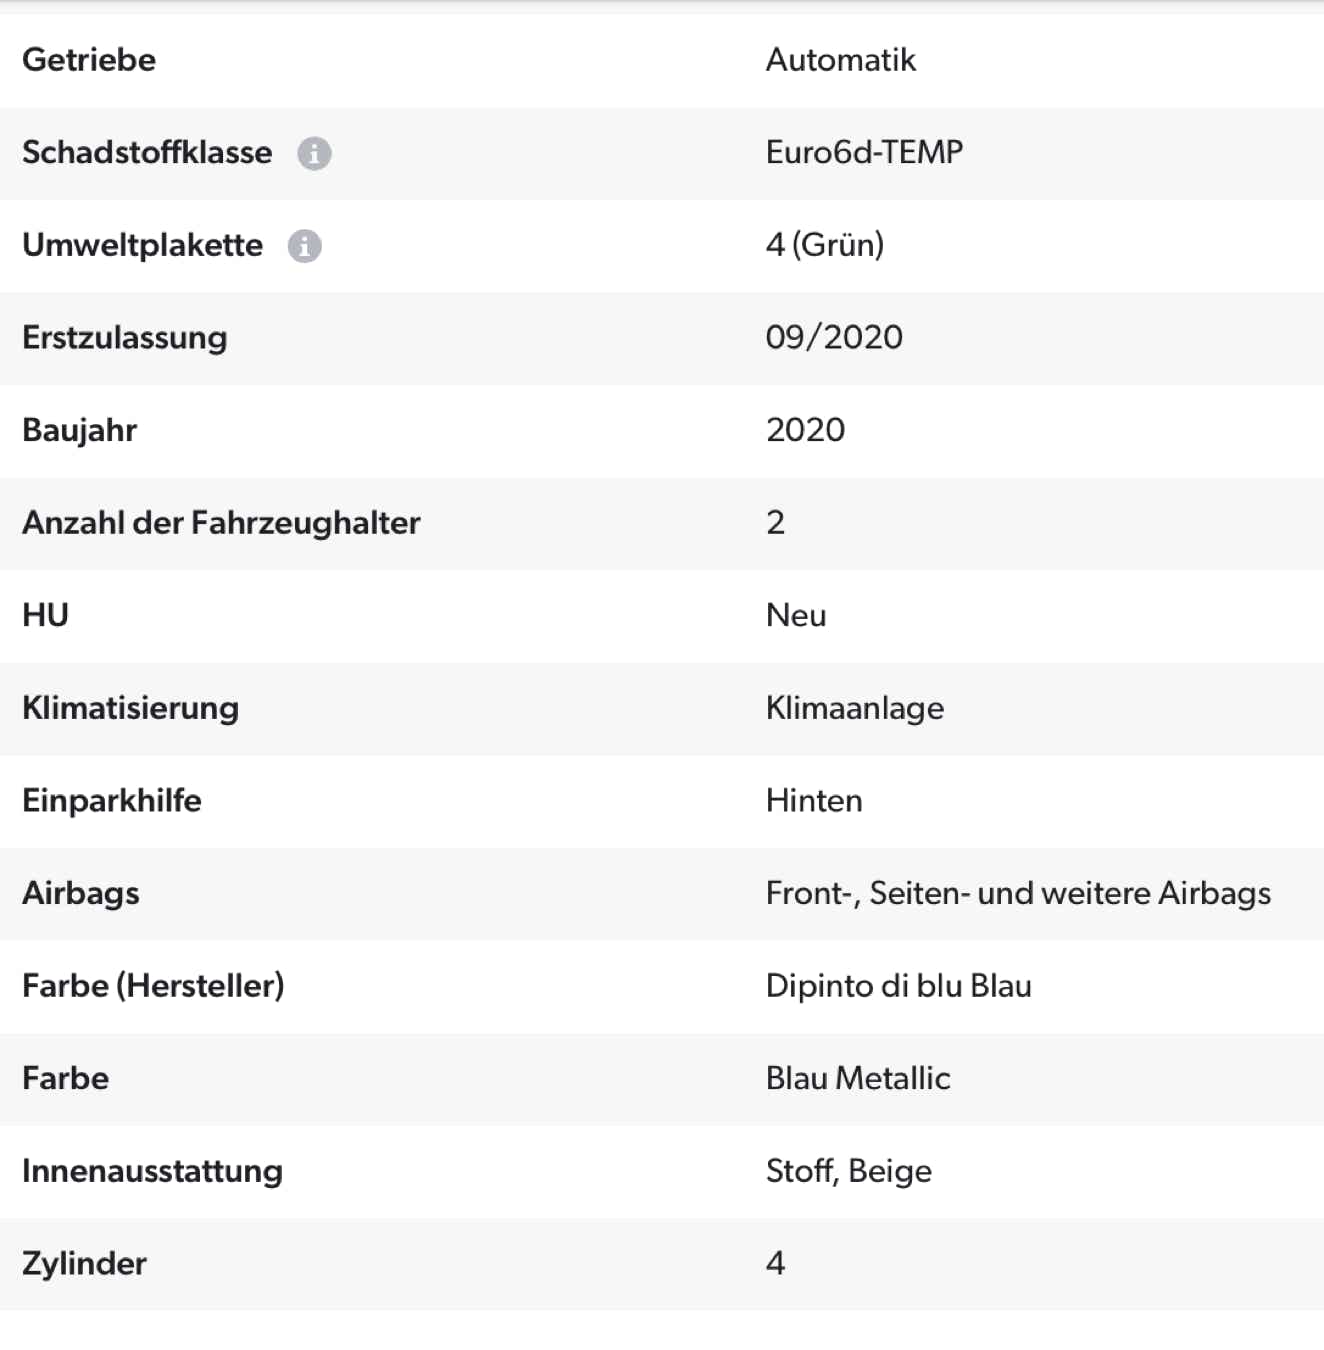1324x1350 pixels.
Task: Select the Dipinto di blu Blau color value
Action: point(898,986)
